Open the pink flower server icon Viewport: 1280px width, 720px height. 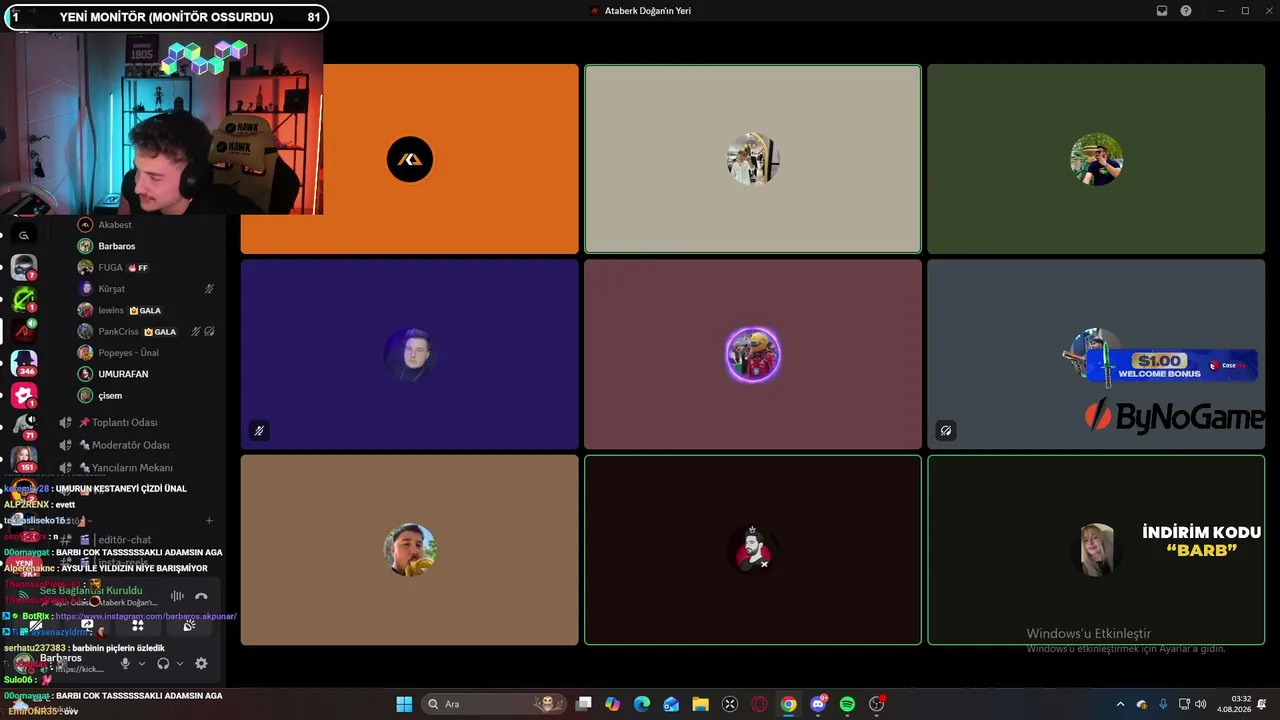coord(24,395)
